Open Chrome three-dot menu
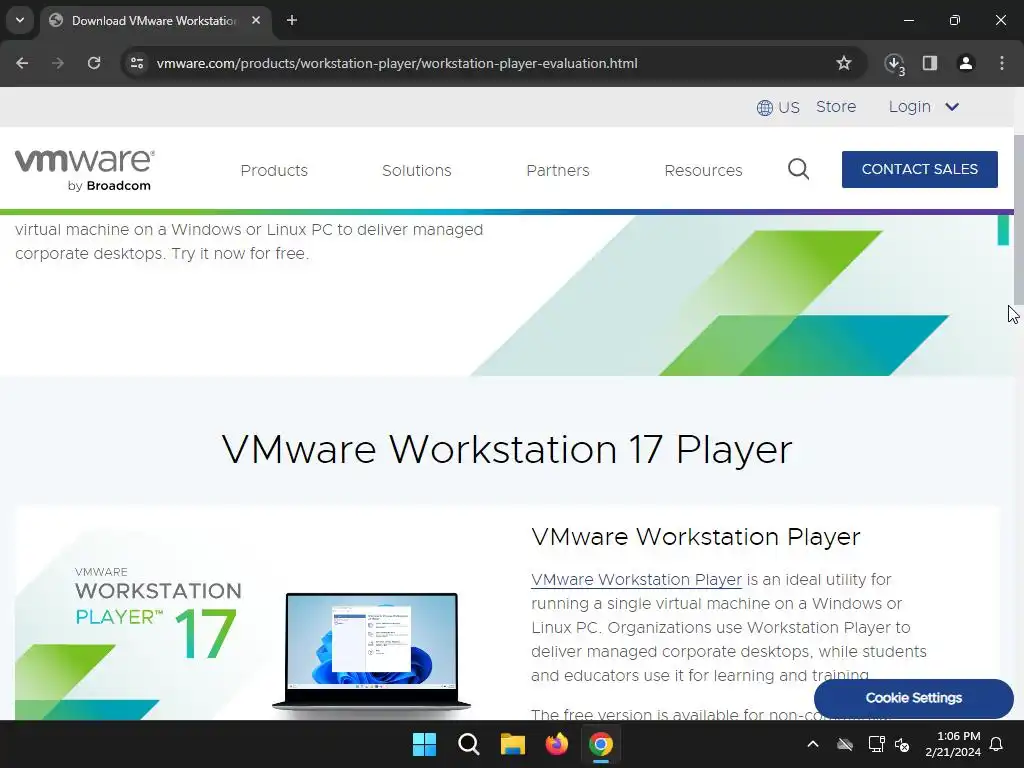Viewport: 1024px width, 768px height. tap(1002, 63)
